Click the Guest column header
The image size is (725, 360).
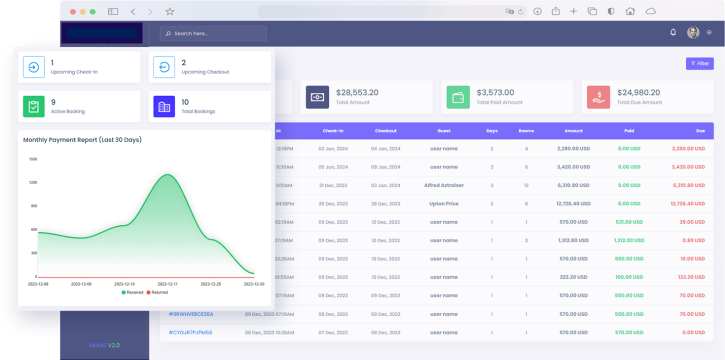click(444, 131)
